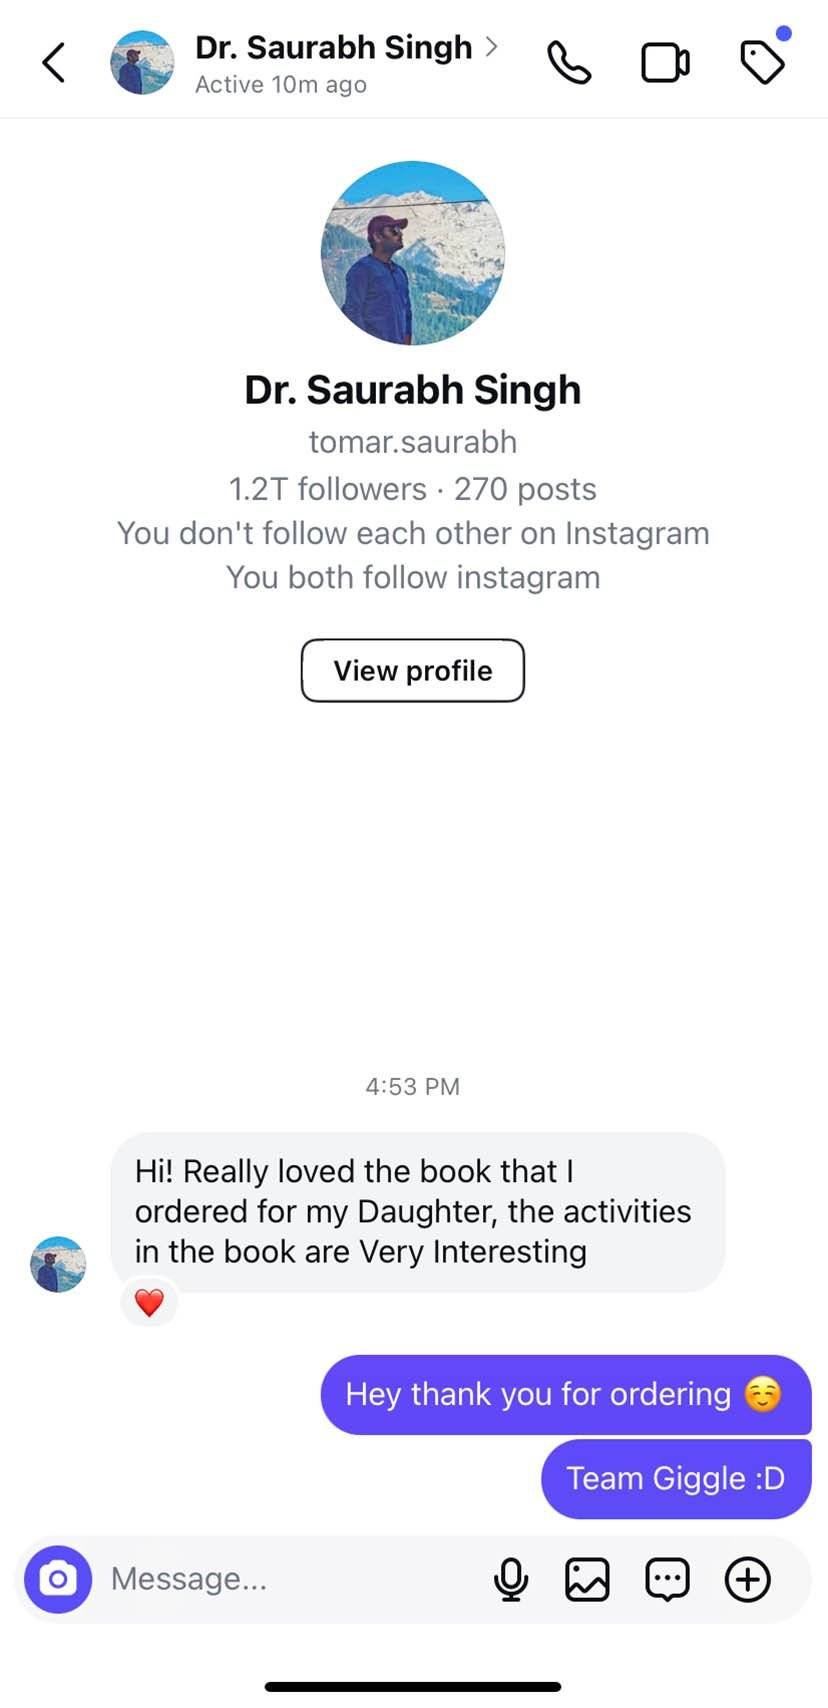Start a video call with camera icon

coord(665,63)
